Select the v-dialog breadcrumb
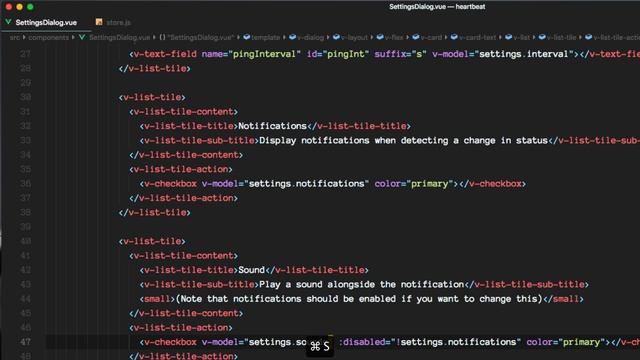Screen dimensions: 640x360 click(x=311, y=38)
